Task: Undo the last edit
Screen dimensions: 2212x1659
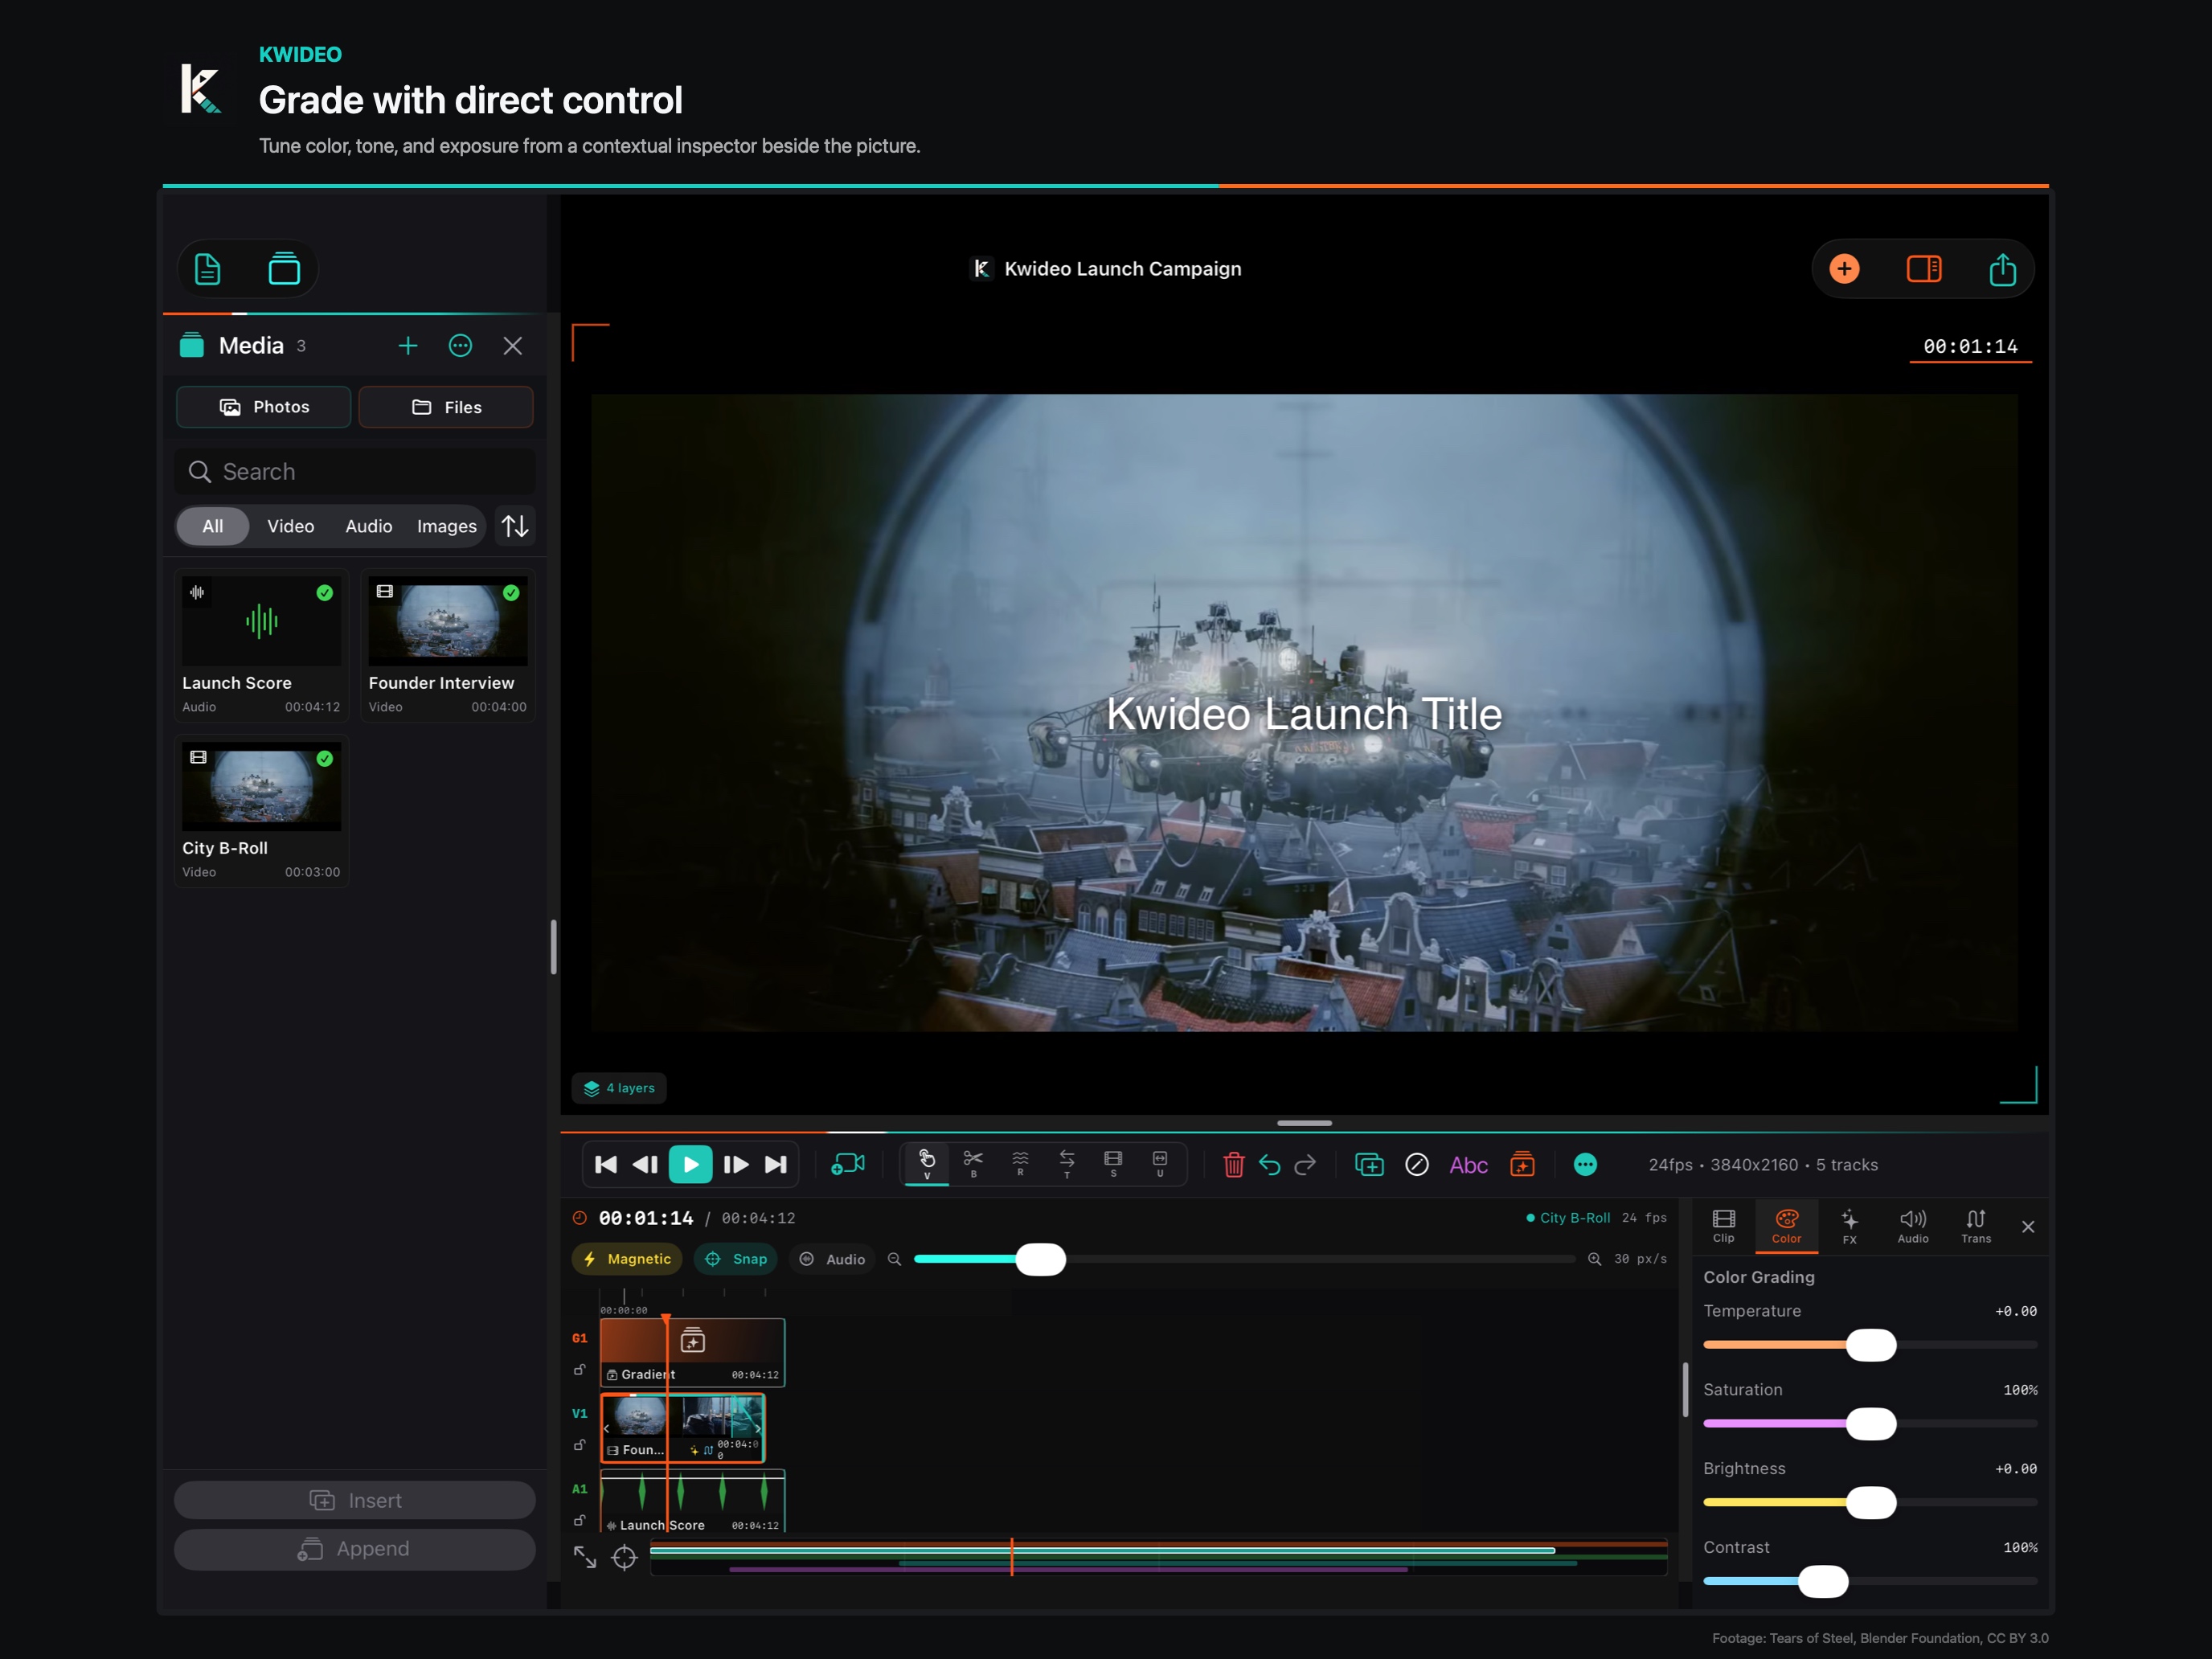Action: (x=1269, y=1165)
